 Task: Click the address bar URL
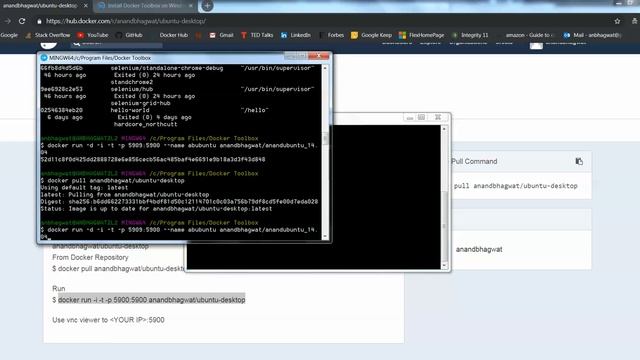[x=126, y=21]
